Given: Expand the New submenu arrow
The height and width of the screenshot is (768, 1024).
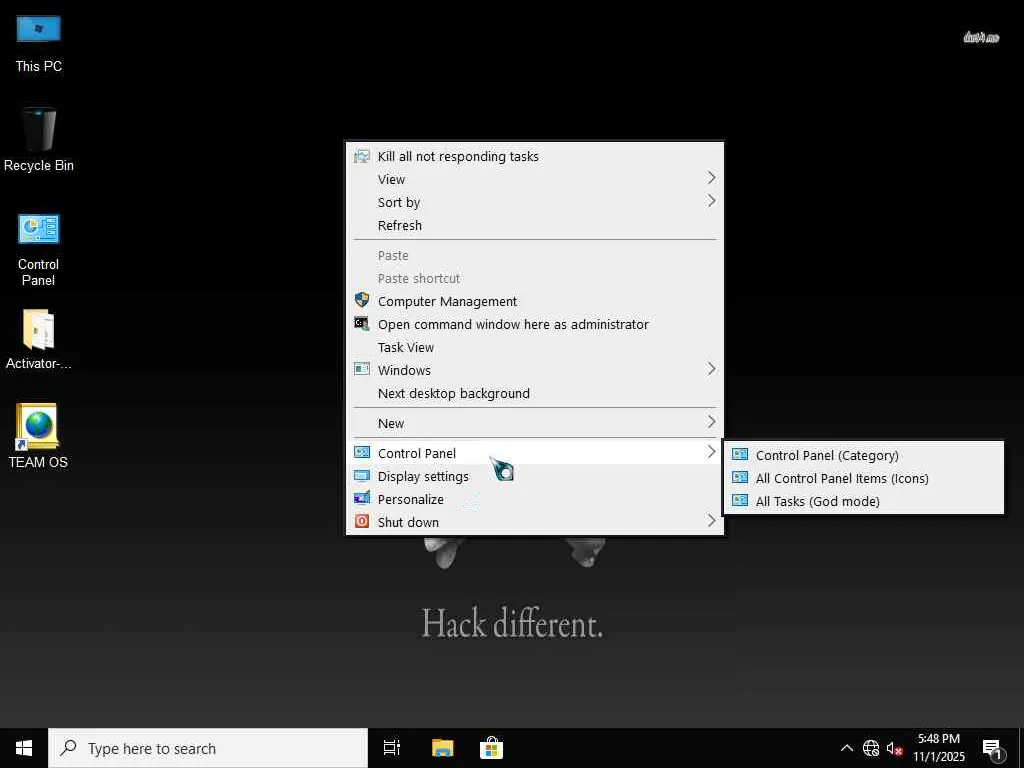Looking at the screenshot, I should click(x=711, y=422).
